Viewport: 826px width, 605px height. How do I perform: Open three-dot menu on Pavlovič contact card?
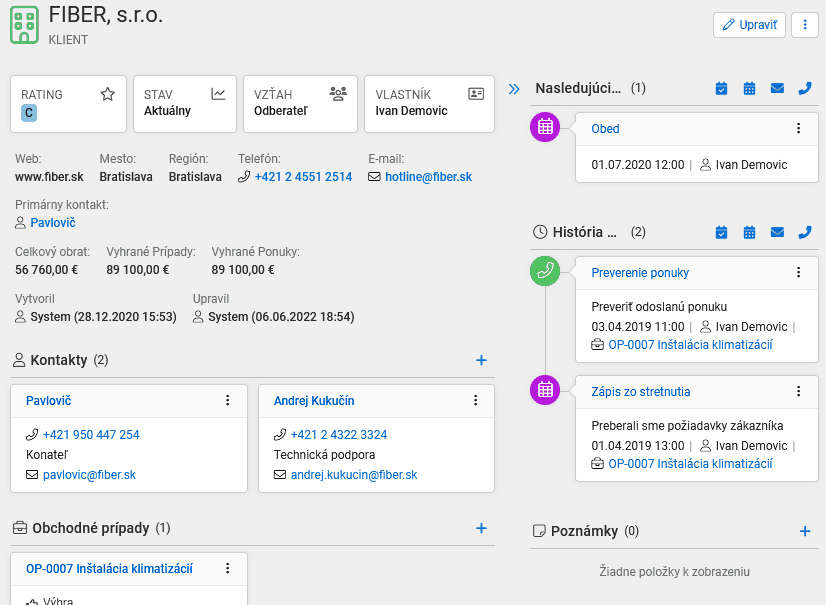(228, 400)
